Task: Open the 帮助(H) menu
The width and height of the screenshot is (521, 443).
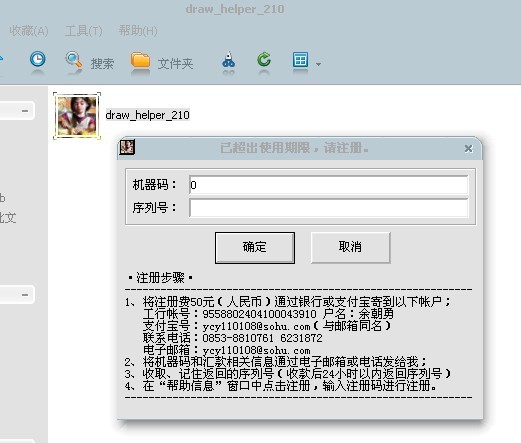Action: point(138,31)
